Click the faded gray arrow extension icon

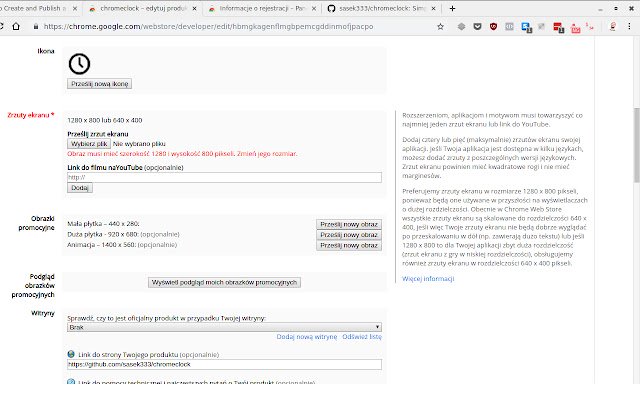coord(541,27)
